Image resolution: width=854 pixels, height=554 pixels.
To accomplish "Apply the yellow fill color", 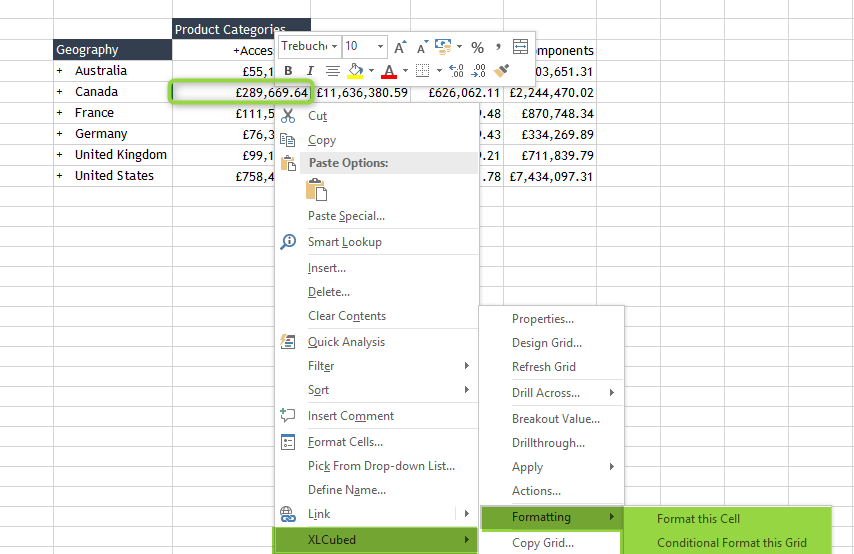I will click(x=355, y=71).
